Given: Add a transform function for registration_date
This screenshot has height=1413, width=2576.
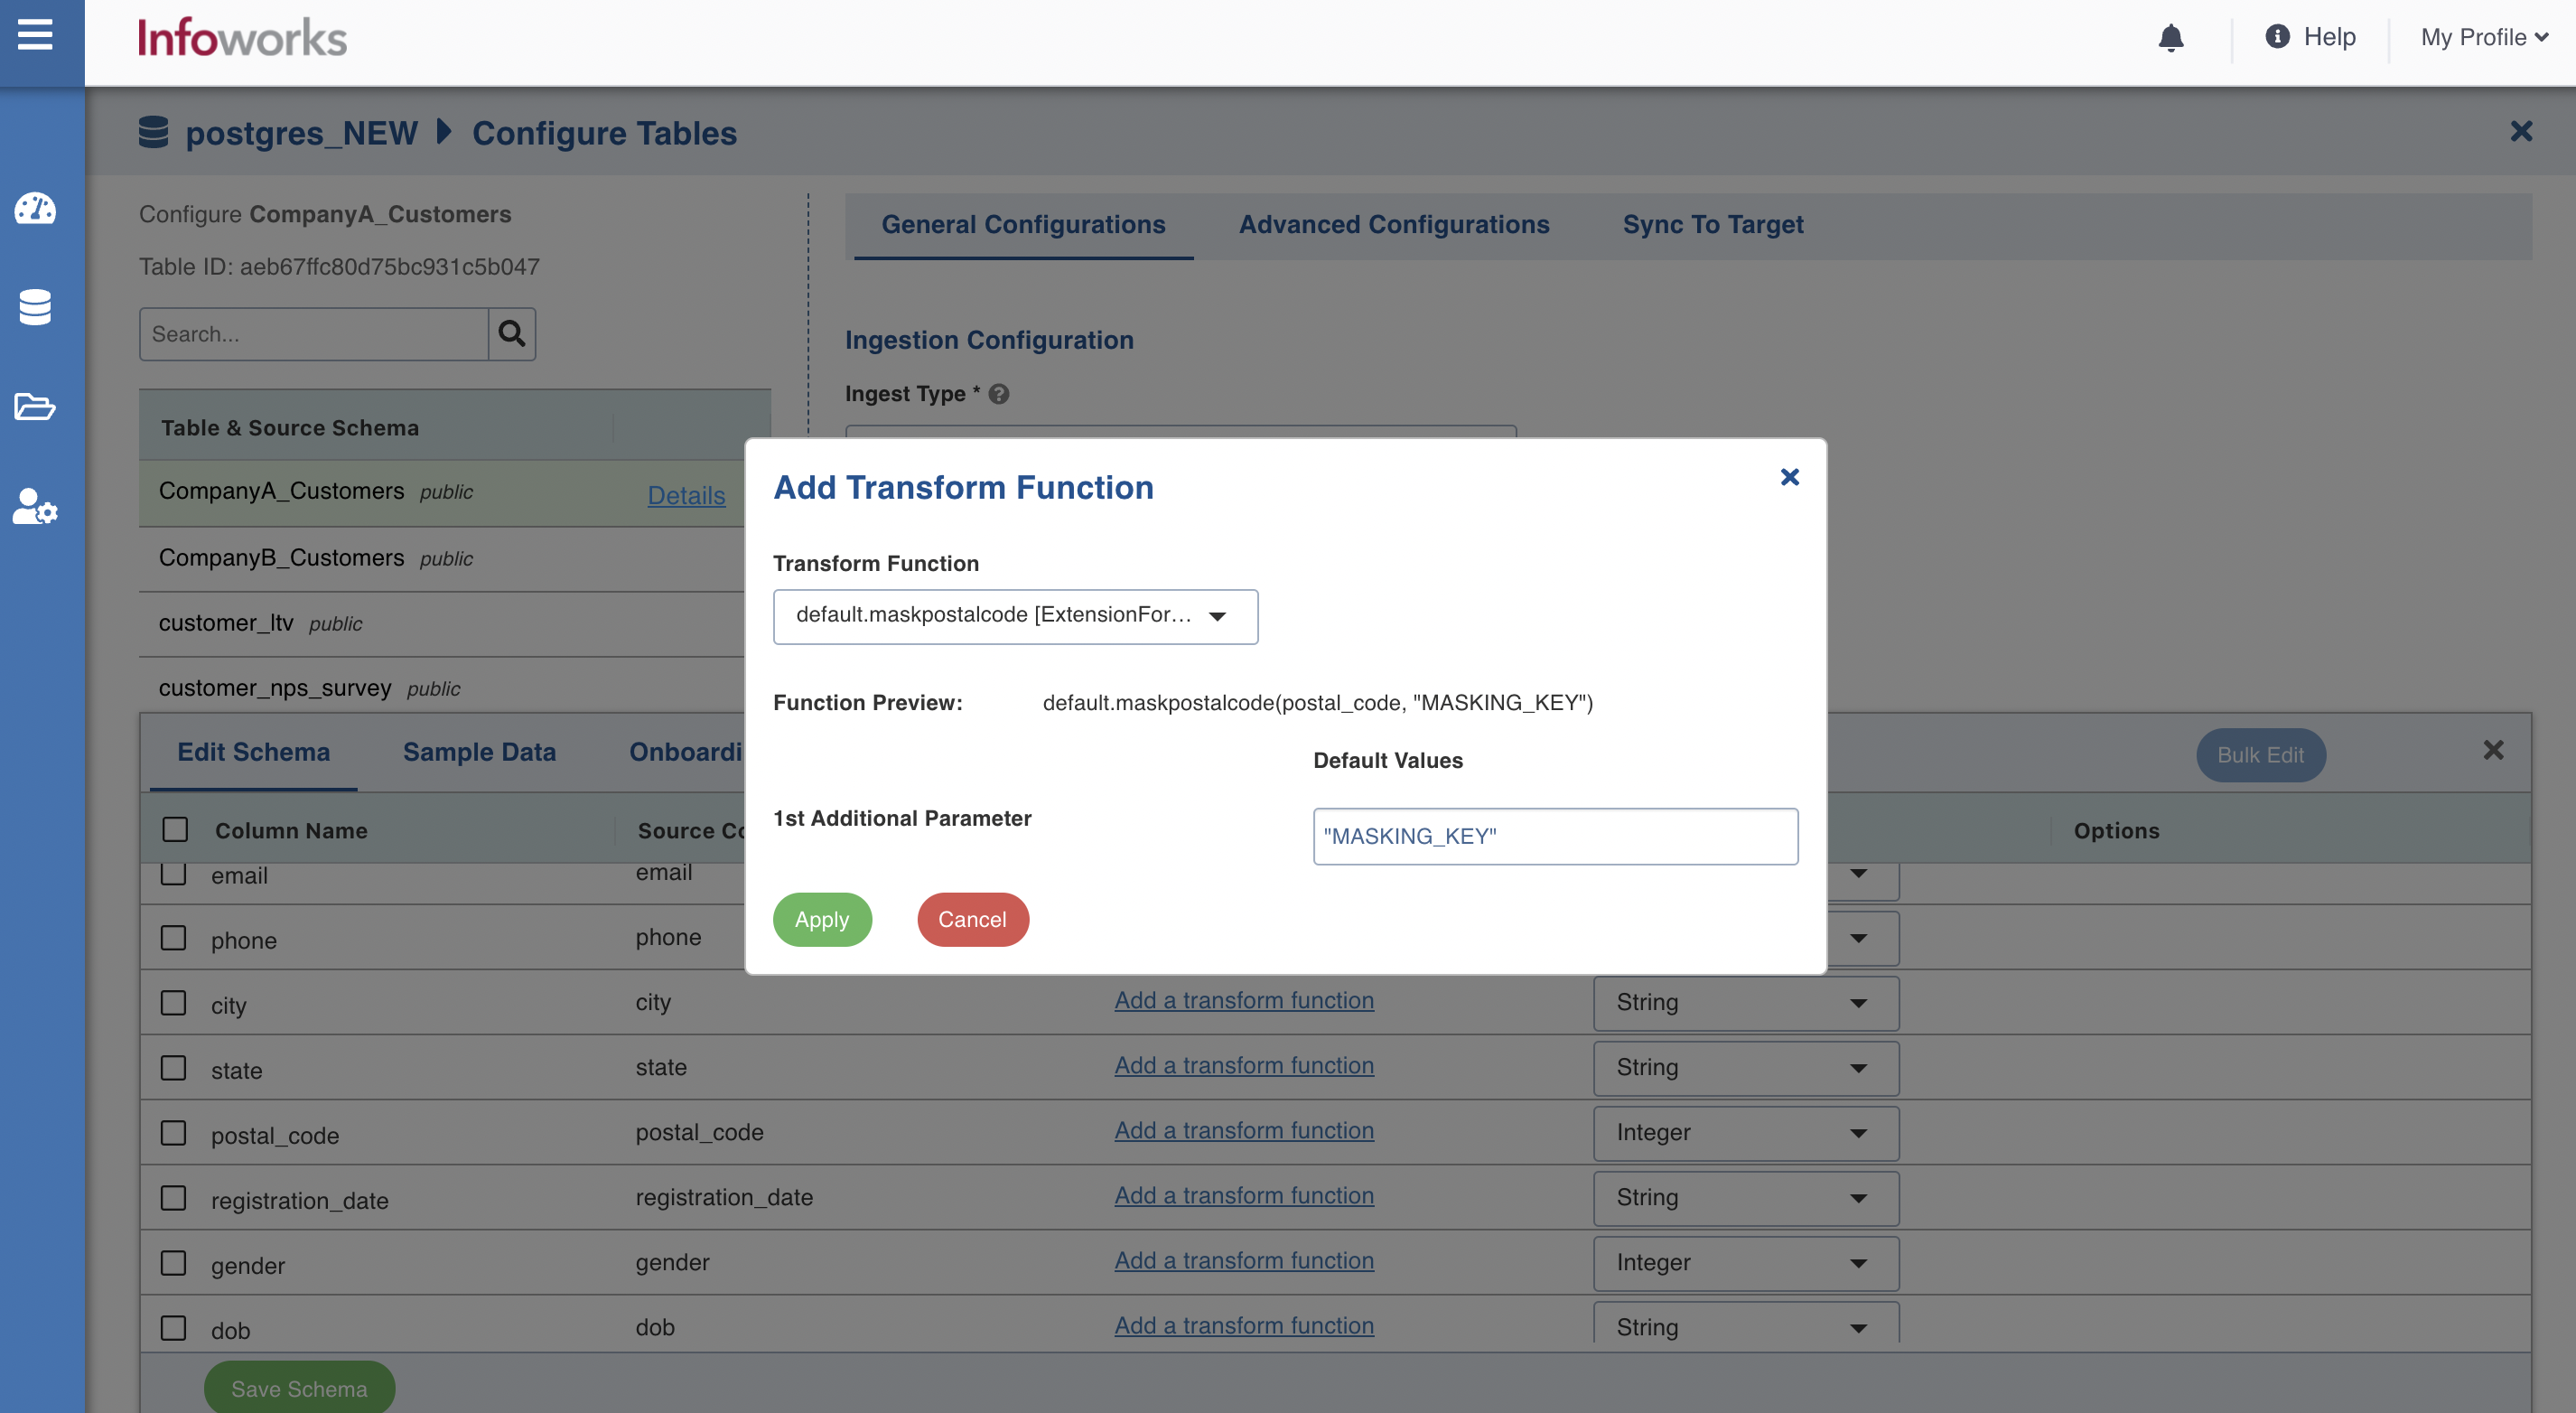Looking at the screenshot, I should point(1244,1195).
